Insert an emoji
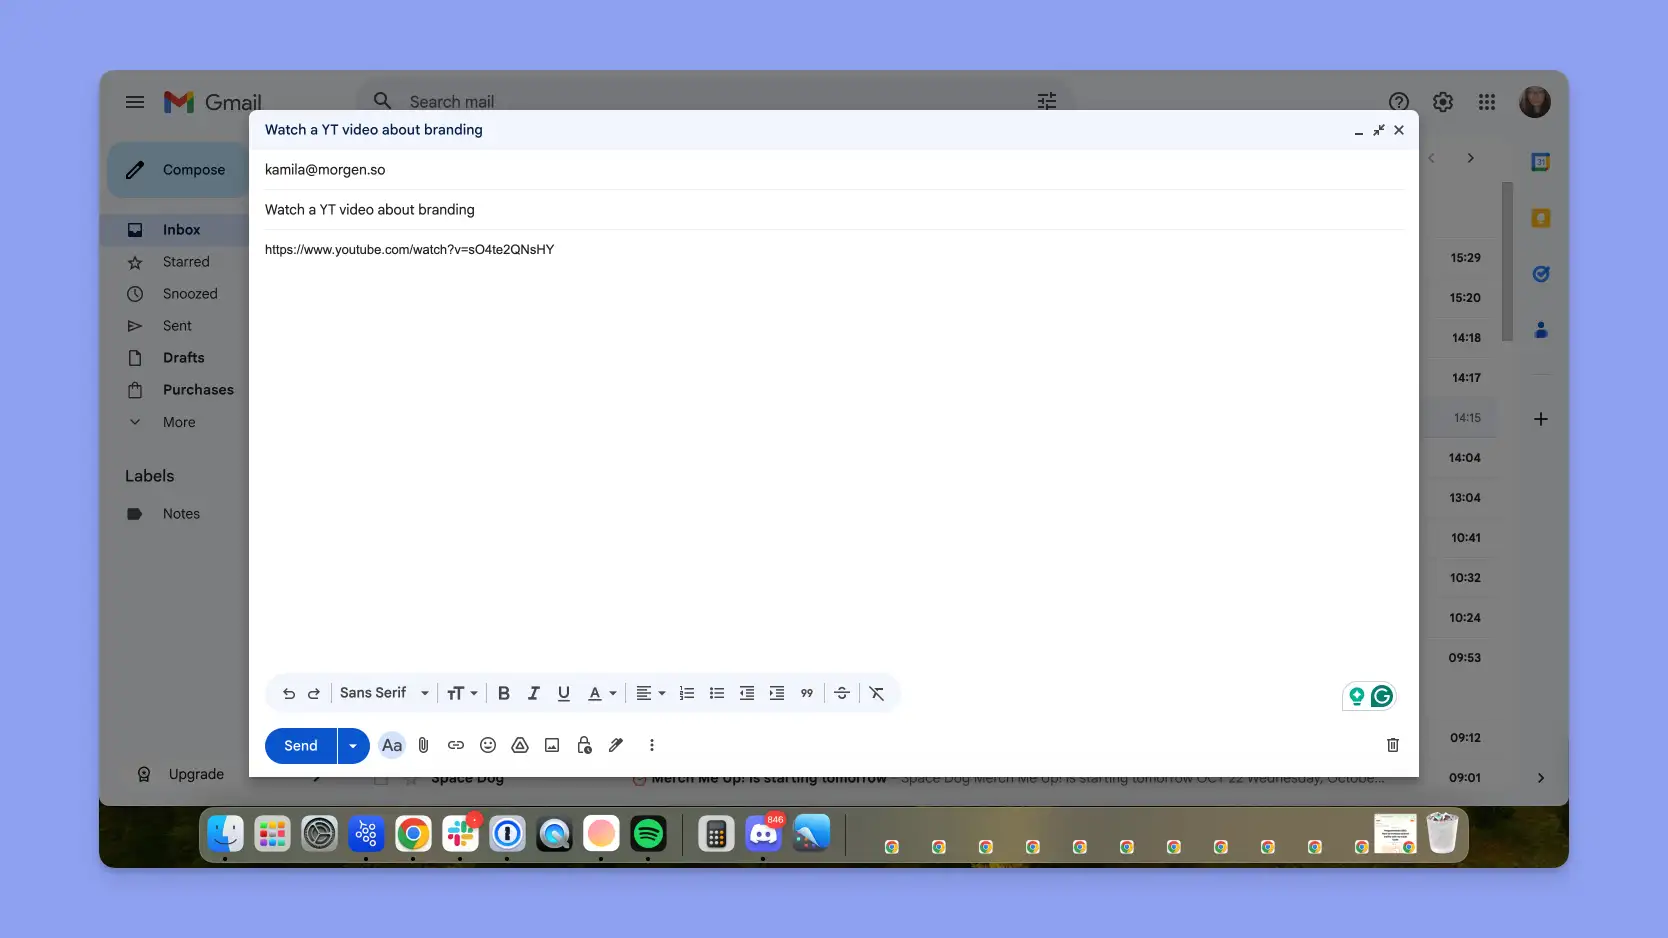The image size is (1668, 938). pos(488,745)
